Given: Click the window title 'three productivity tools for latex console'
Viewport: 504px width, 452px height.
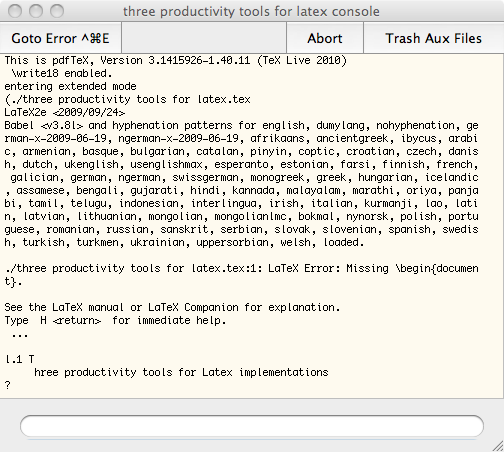Looking at the screenshot, I should (x=251, y=11).
